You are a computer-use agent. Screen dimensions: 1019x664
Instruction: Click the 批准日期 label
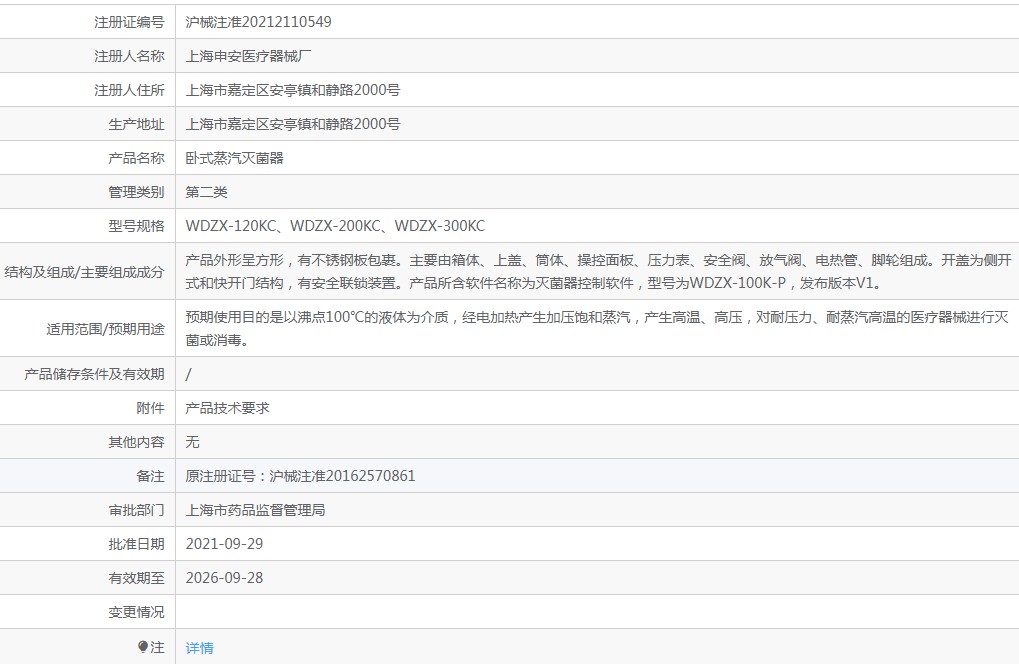pos(136,544)
